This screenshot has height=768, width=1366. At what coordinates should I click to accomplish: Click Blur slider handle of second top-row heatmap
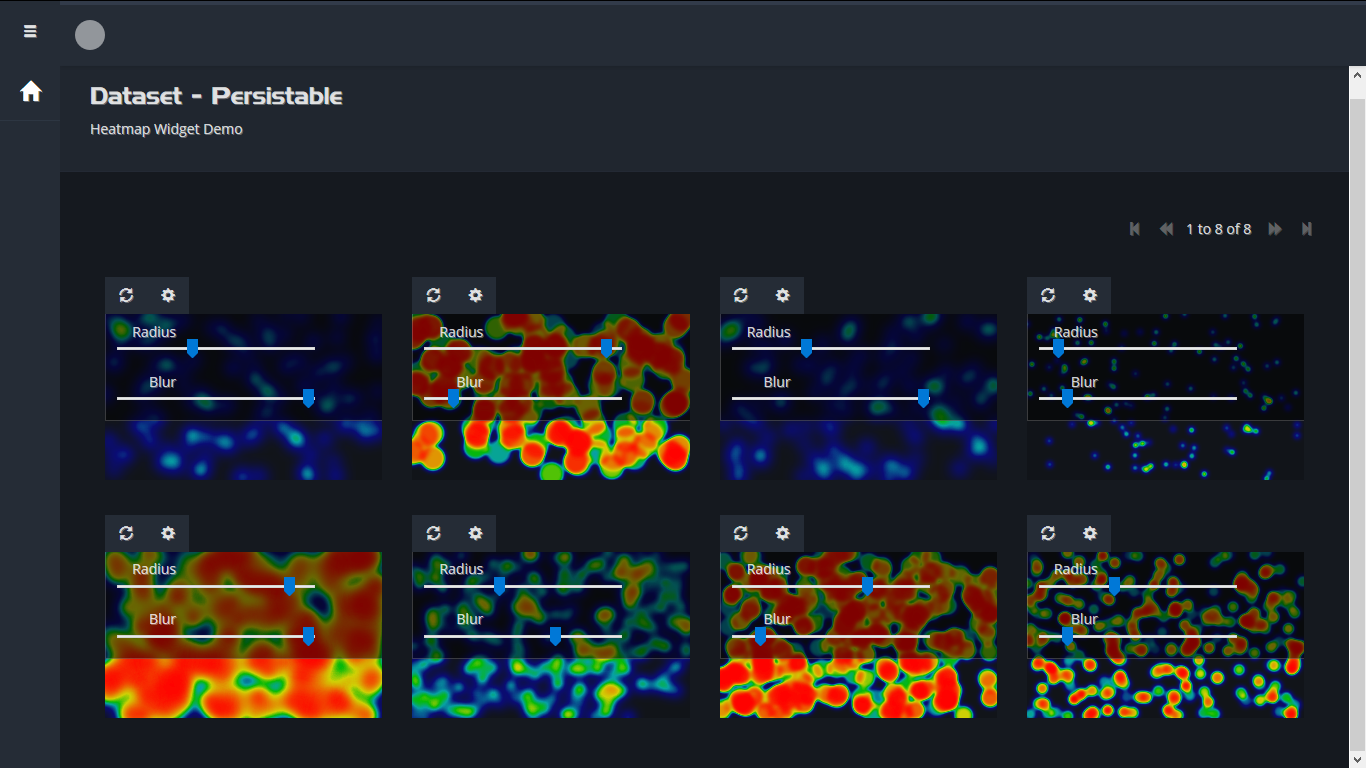(453, 398)
